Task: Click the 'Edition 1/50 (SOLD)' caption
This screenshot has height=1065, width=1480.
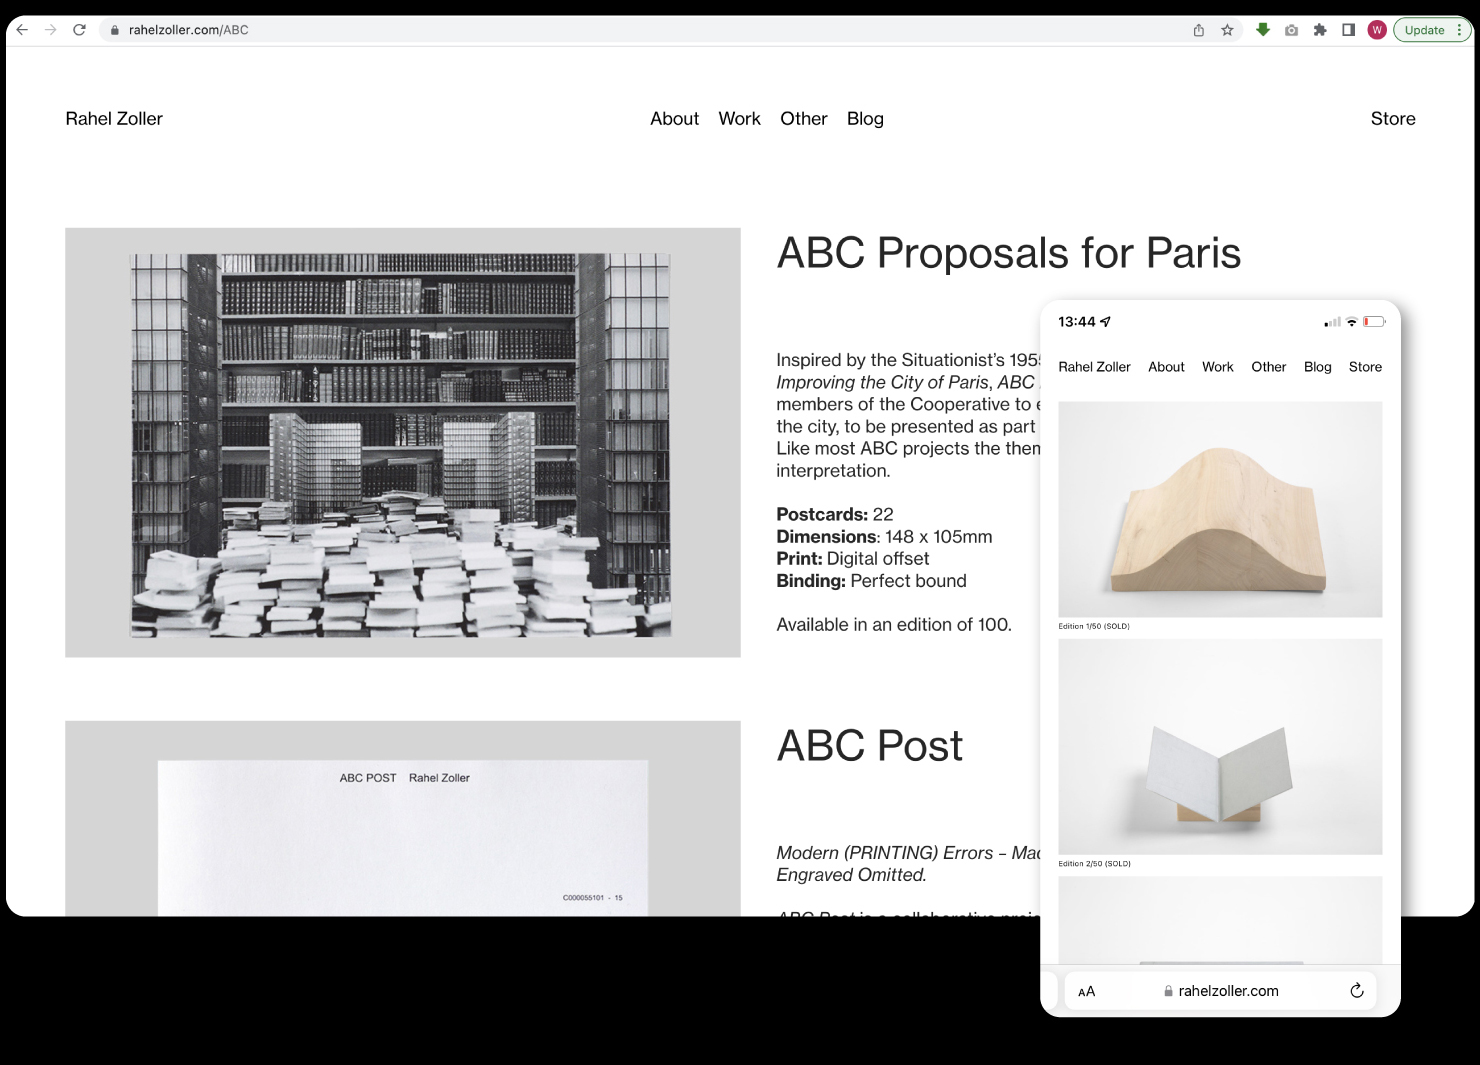Action: [1094, 626]
